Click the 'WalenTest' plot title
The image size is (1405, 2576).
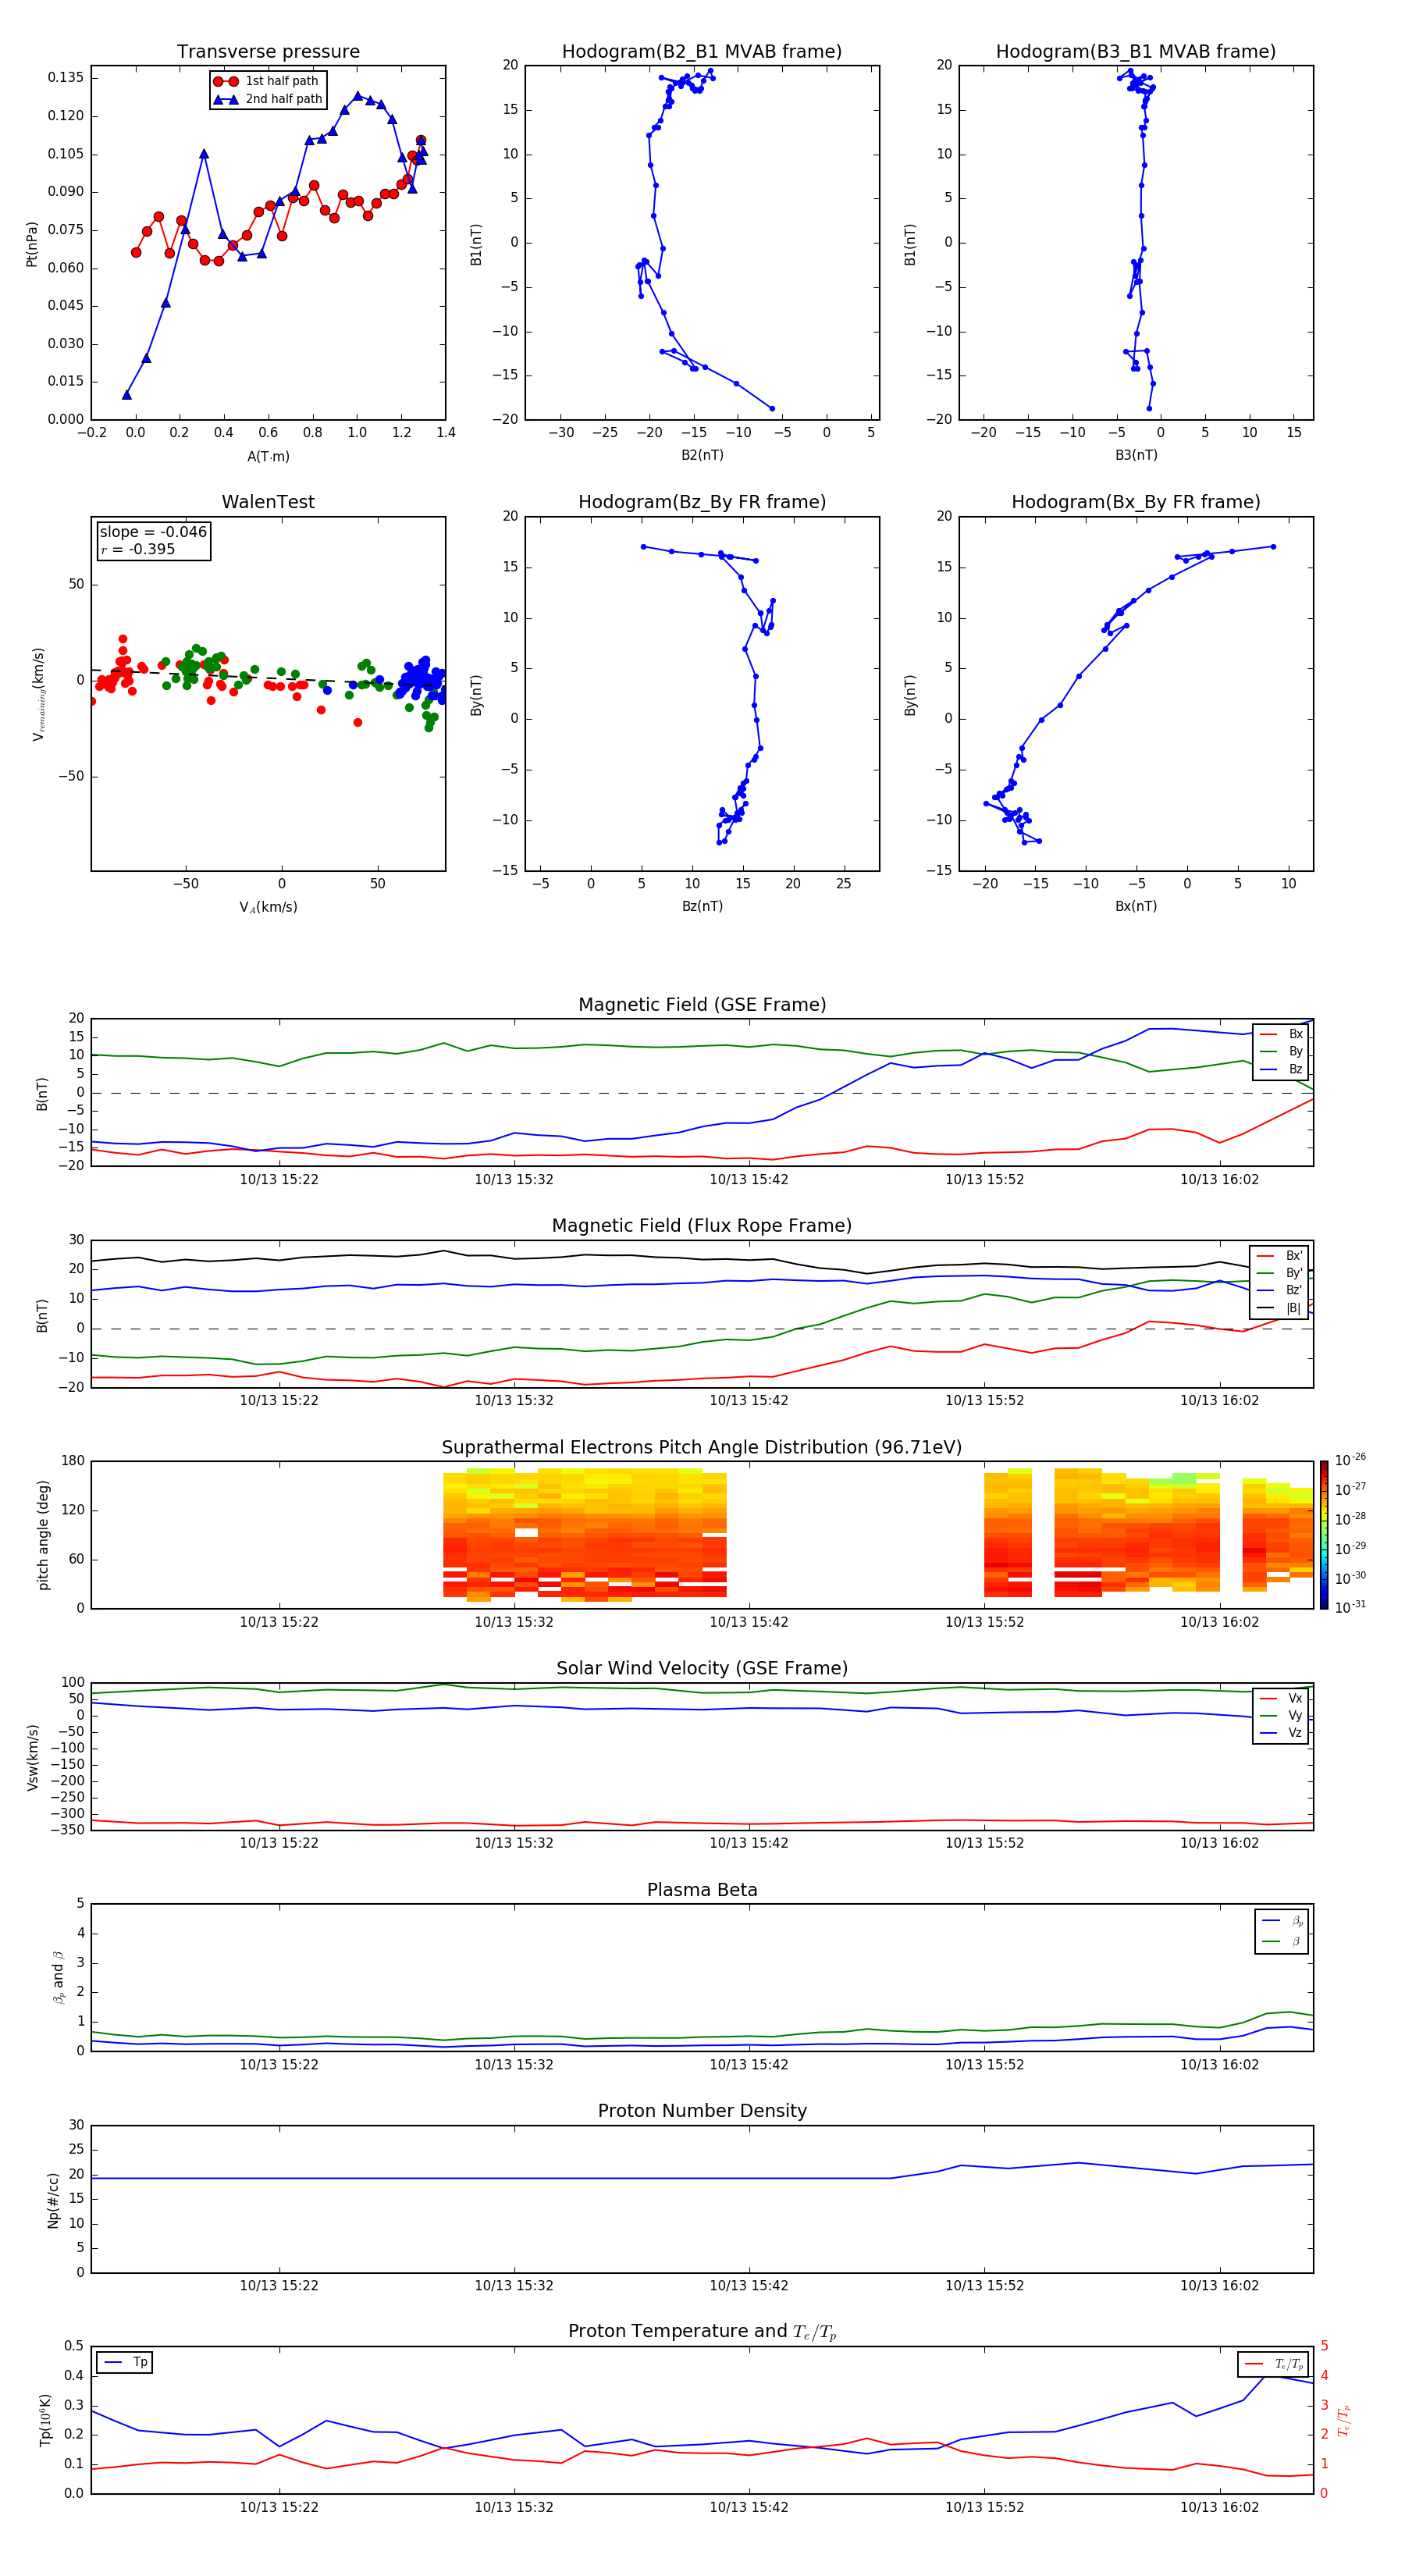tap(268, 502)
